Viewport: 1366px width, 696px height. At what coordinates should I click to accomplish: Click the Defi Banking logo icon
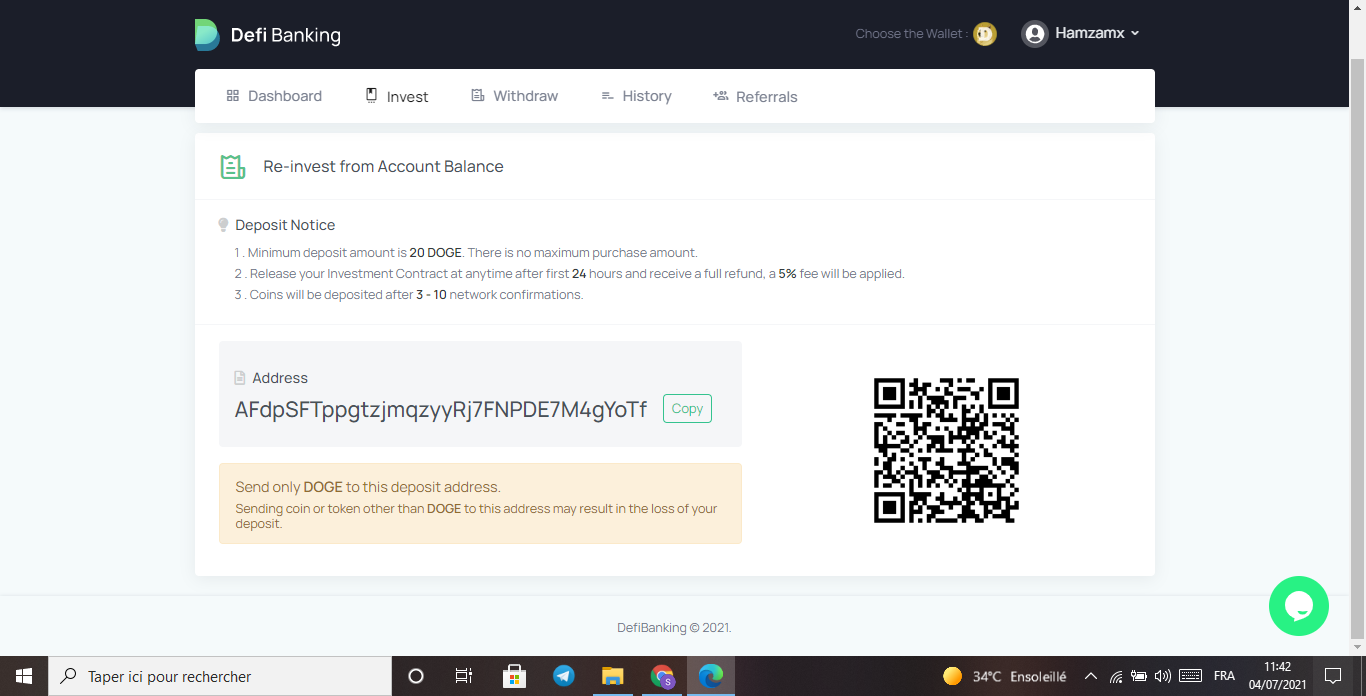pos(207,35)
